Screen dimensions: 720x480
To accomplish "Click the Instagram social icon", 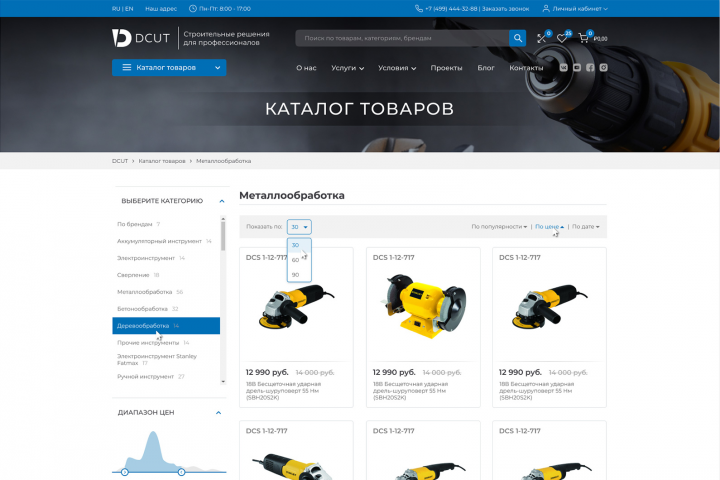I will pyautogui.click(x=603, y=68).
